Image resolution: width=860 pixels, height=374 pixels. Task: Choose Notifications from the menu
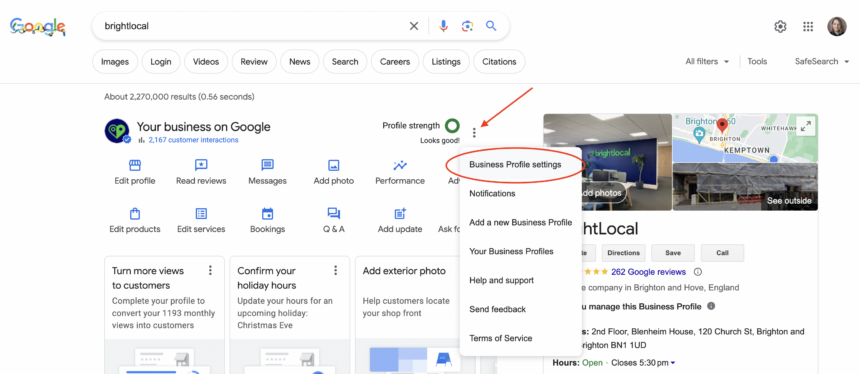tap(493, 194)
